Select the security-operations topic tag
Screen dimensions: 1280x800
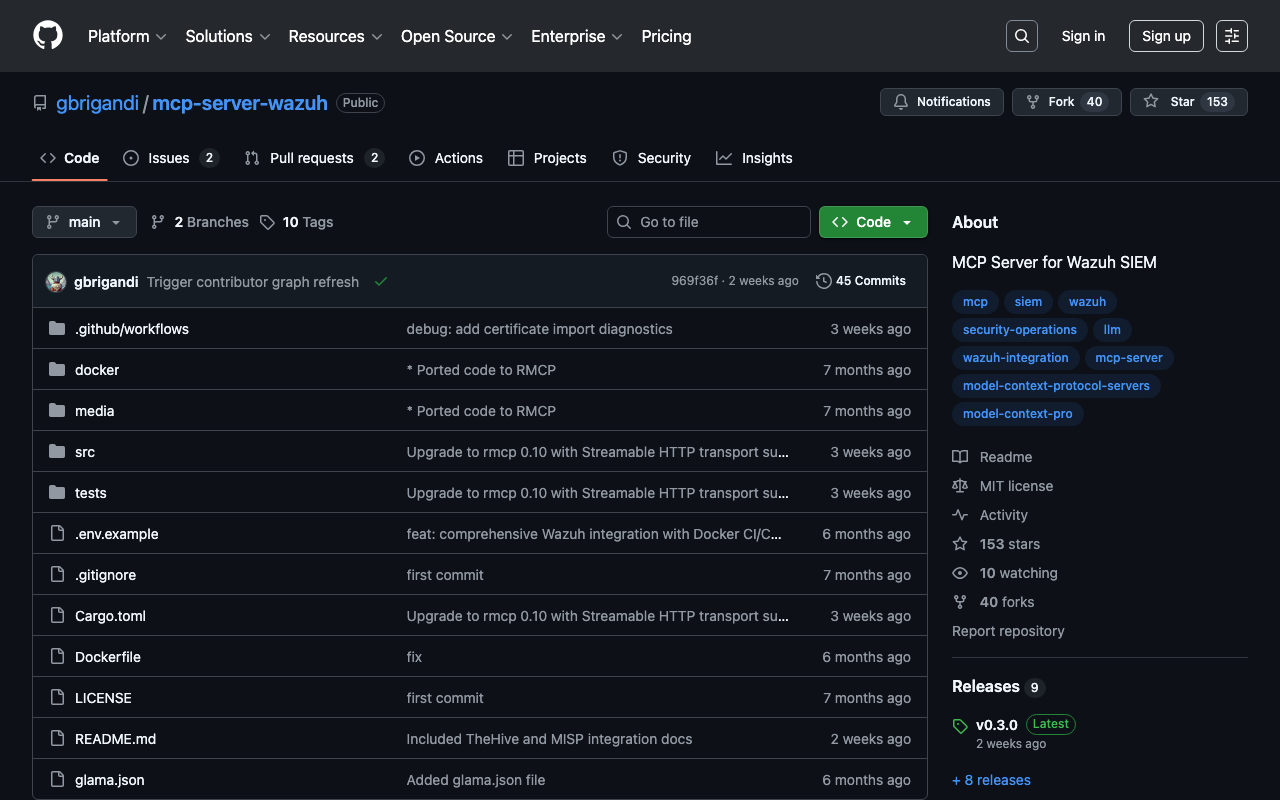point(1019,330)
